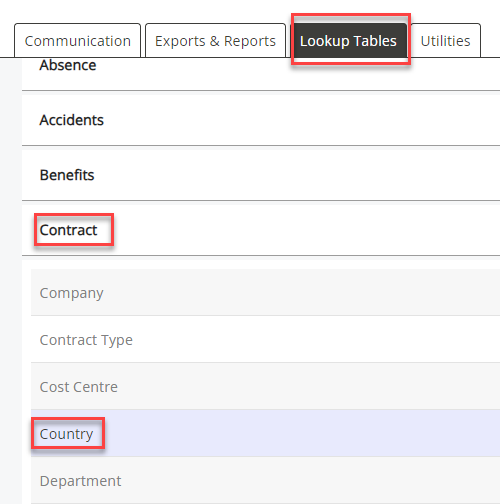This screenshot has width=500, height=504.
Task: Select the Cost Centre row
Action: (265, 386)
